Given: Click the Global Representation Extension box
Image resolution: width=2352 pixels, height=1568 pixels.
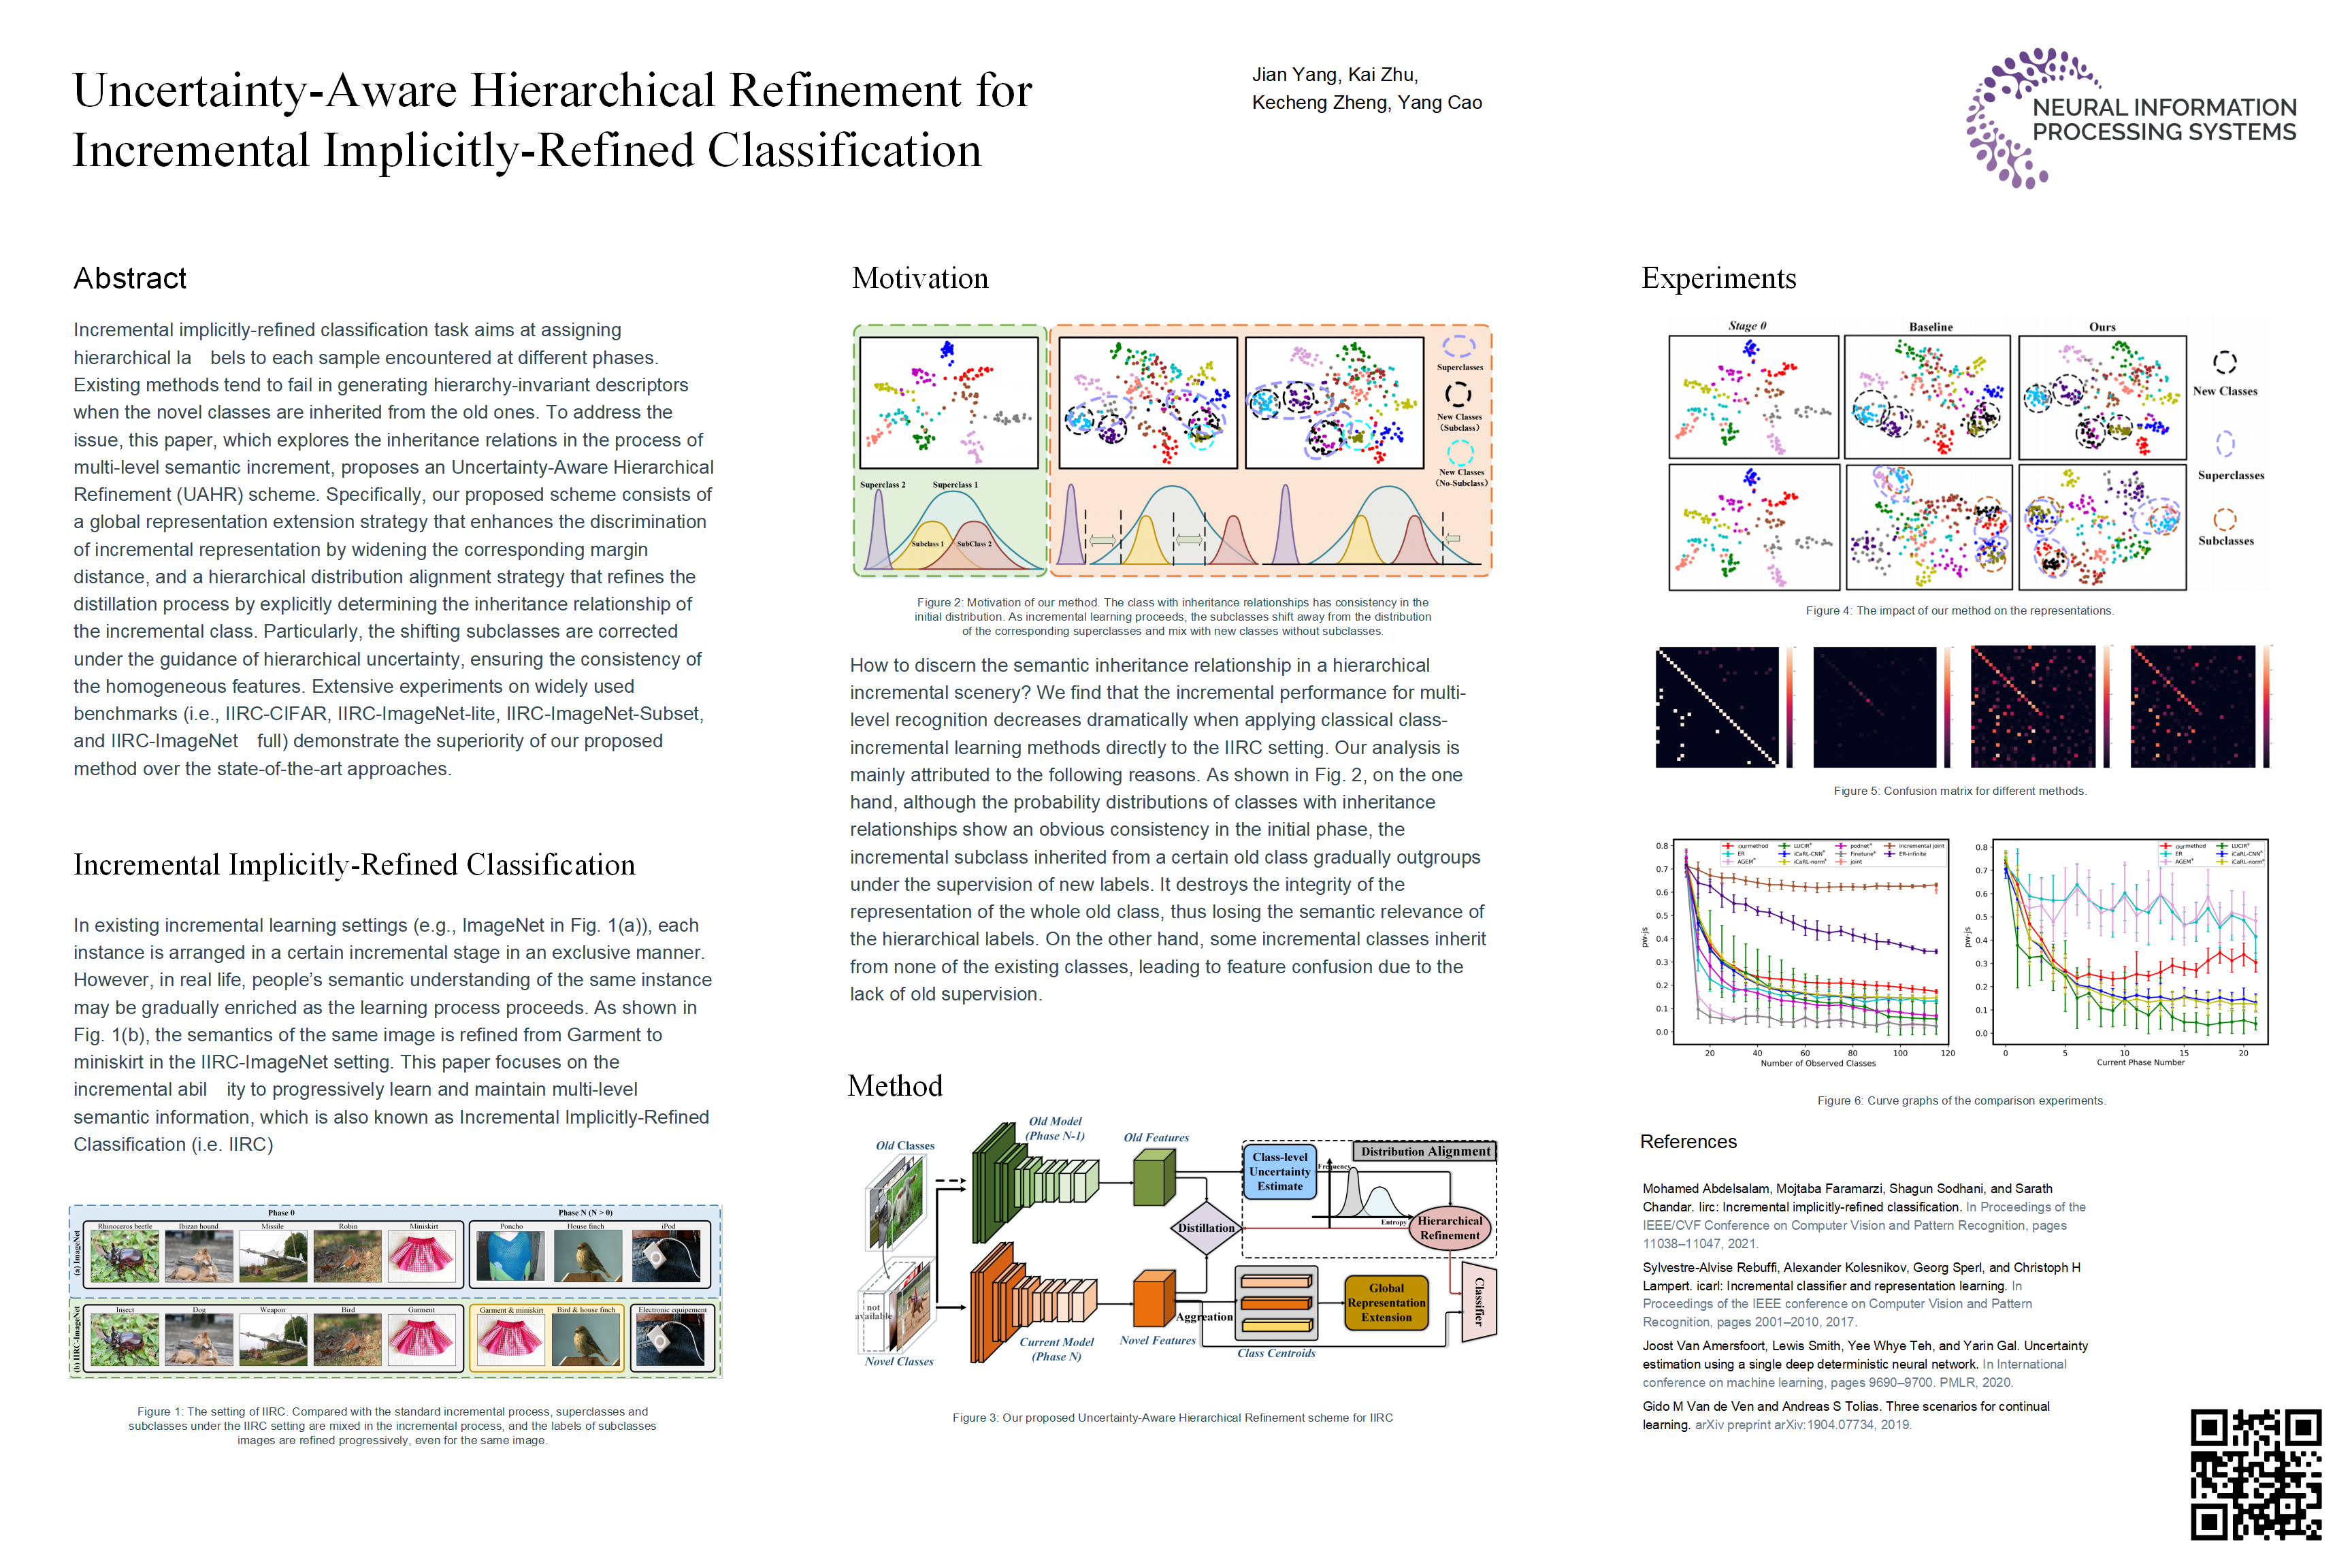Looking at the screenshot, I should 1386,1302.
